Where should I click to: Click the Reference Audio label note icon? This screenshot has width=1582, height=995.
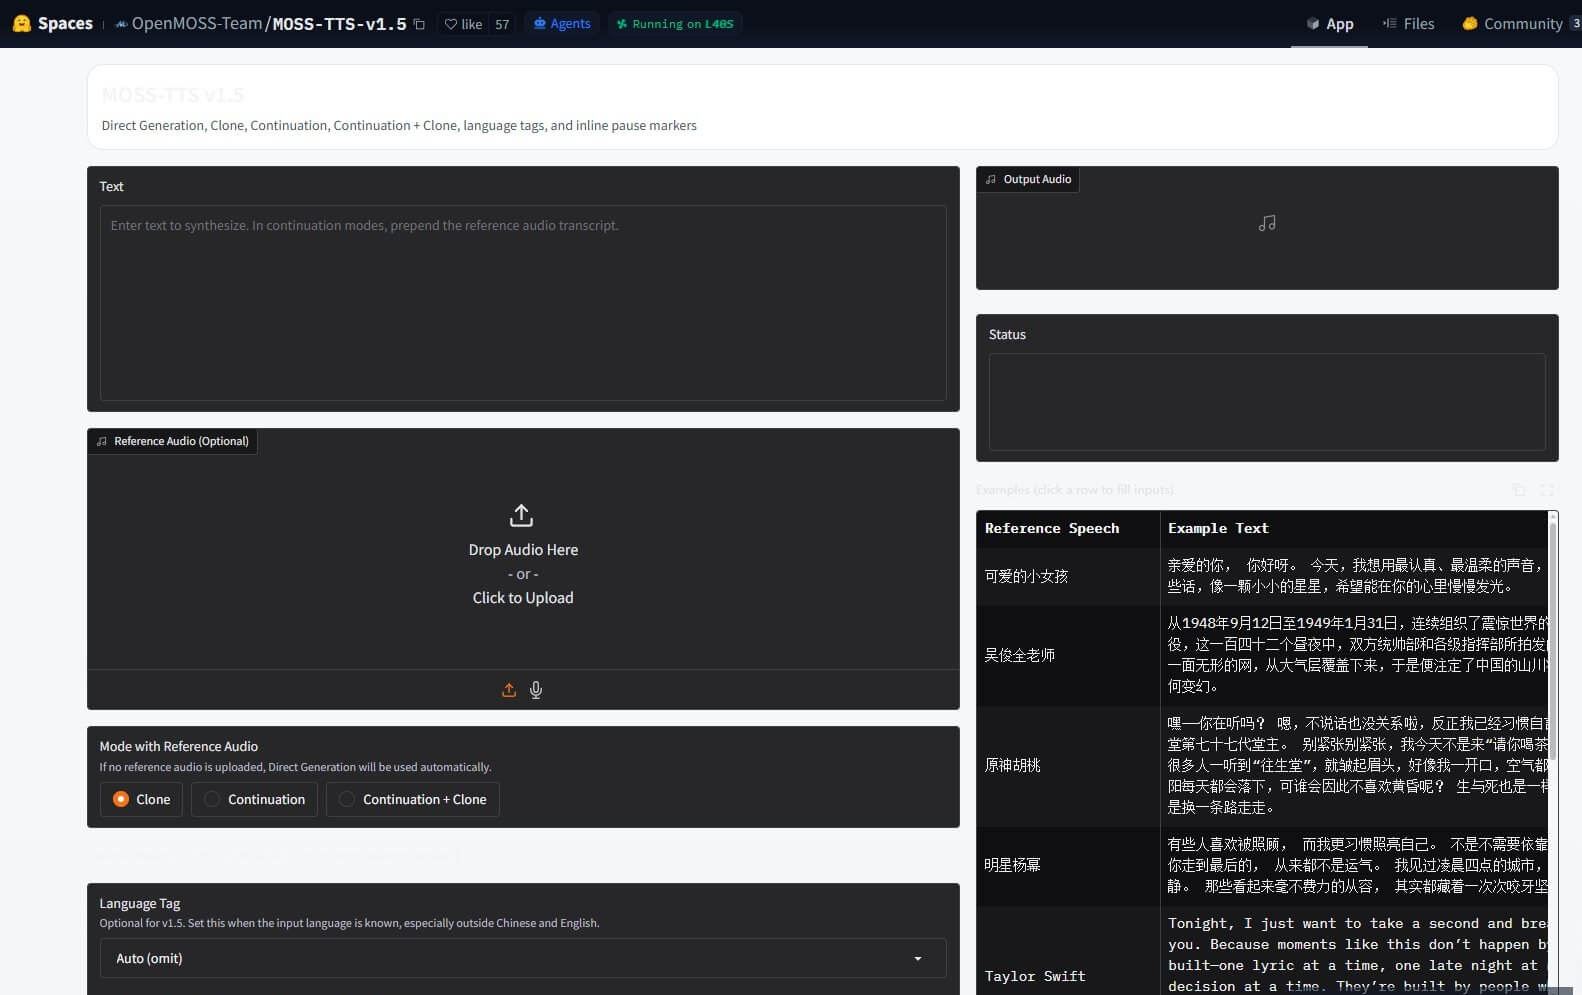click(102, 441)
